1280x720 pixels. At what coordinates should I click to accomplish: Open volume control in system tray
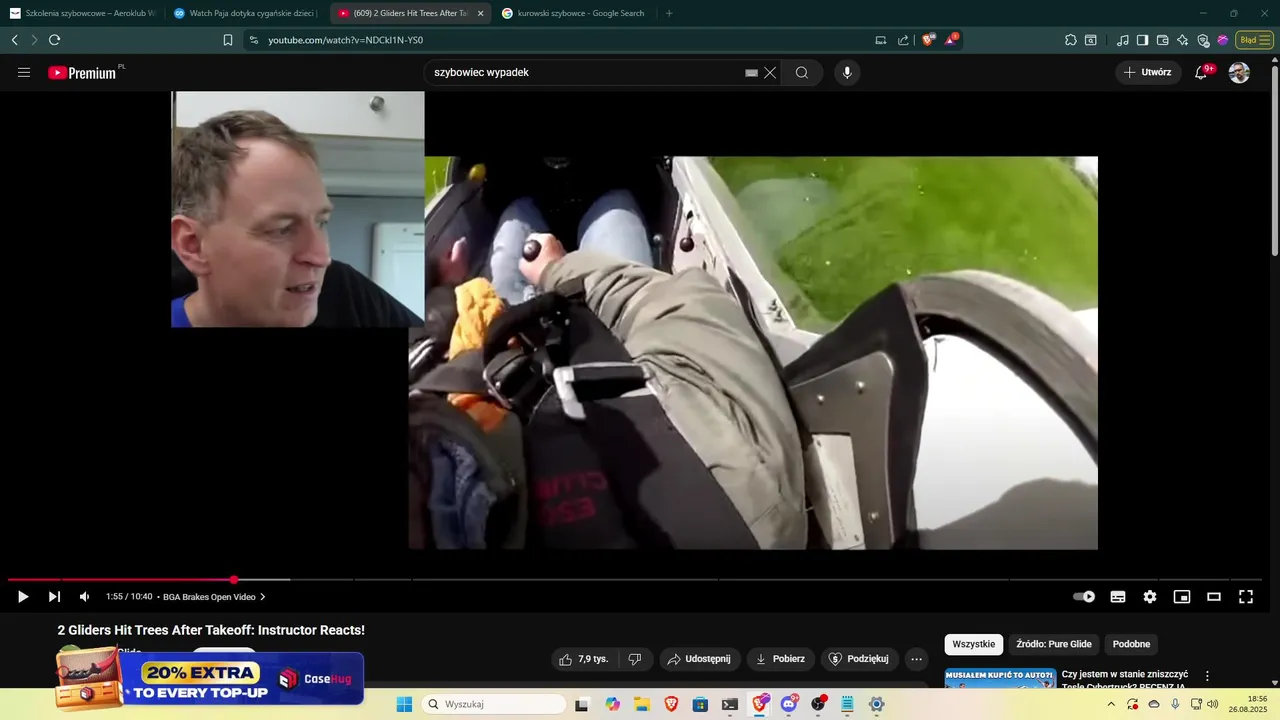pyautogui.click(x=1213, y=704)
